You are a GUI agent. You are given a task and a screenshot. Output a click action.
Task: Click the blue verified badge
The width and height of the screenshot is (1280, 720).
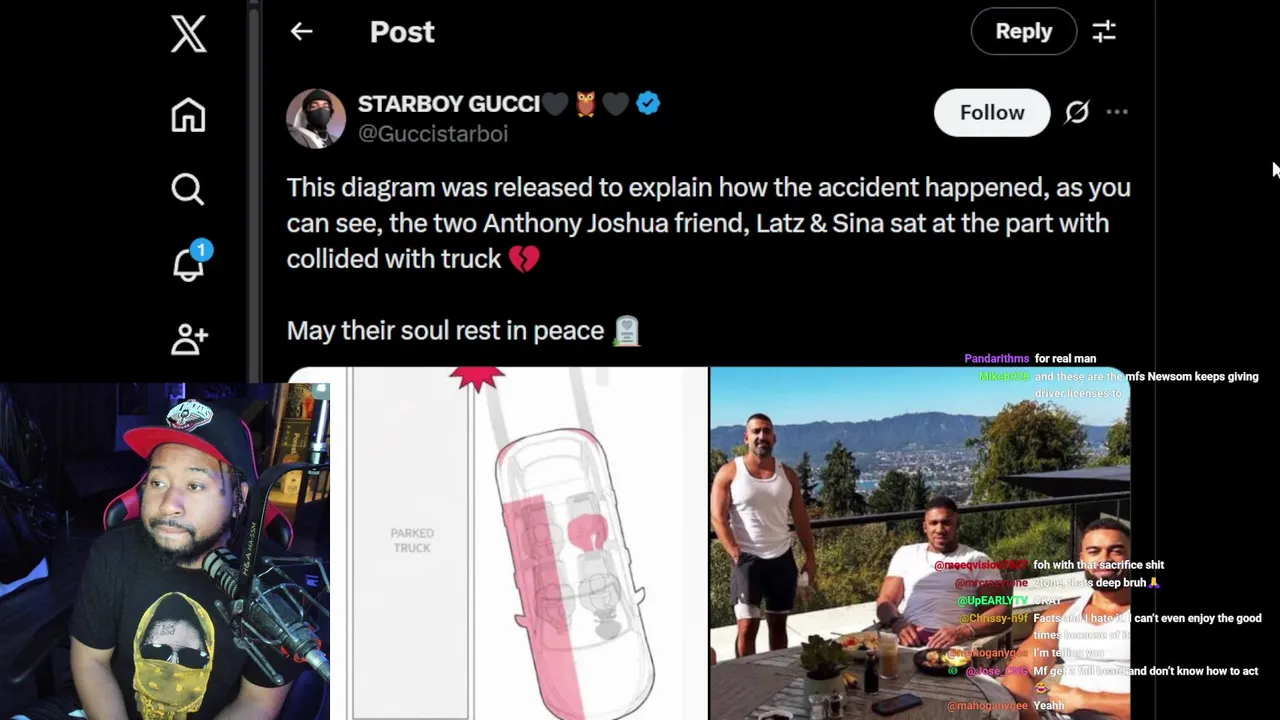click(648, 103)
